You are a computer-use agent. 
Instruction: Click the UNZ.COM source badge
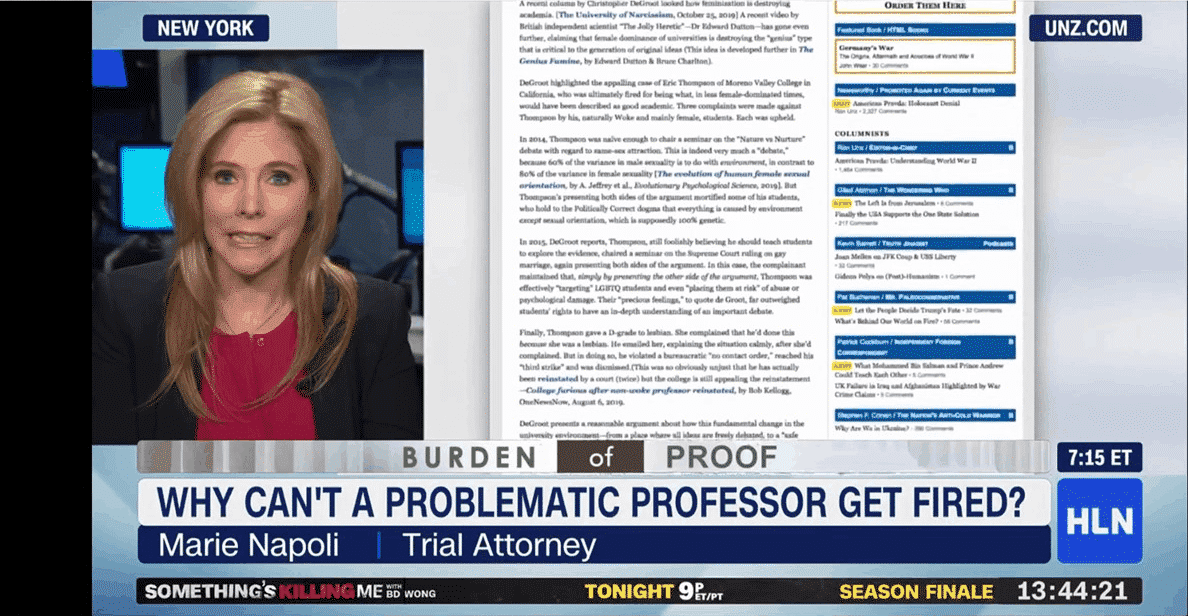(1085, 28)
